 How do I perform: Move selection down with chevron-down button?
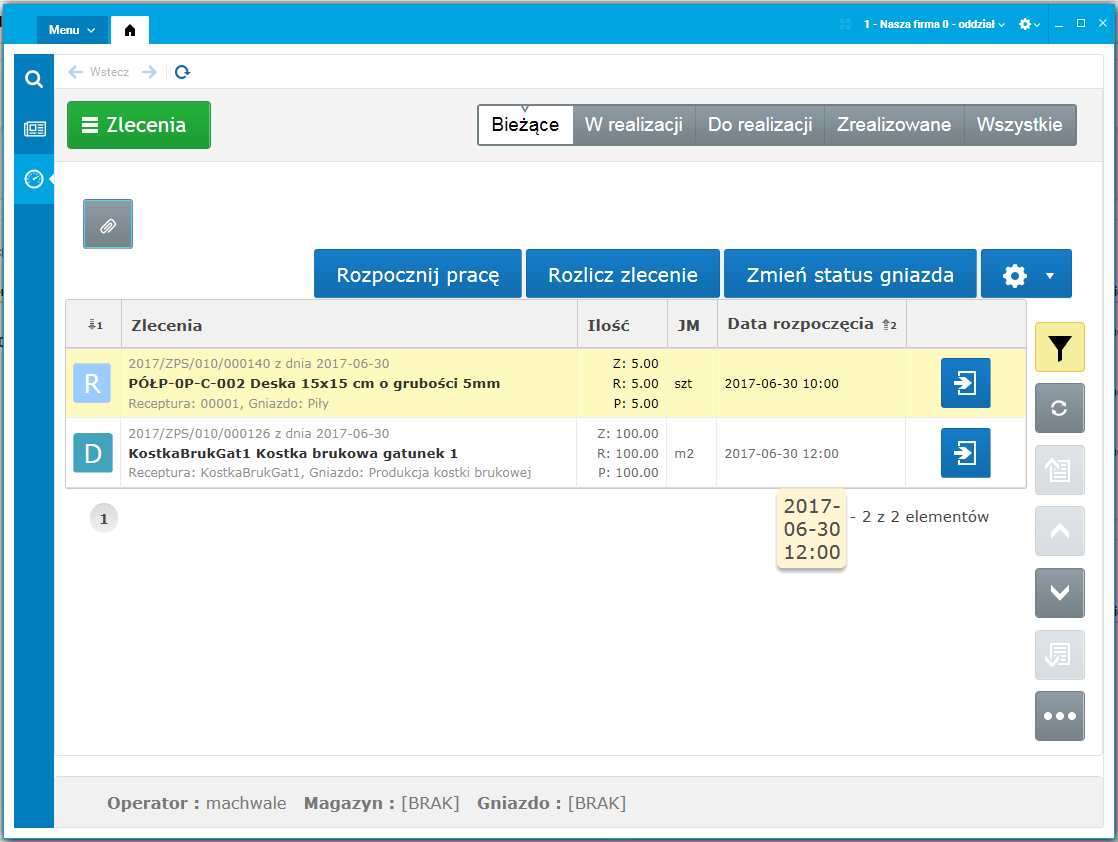[1060, 592]
